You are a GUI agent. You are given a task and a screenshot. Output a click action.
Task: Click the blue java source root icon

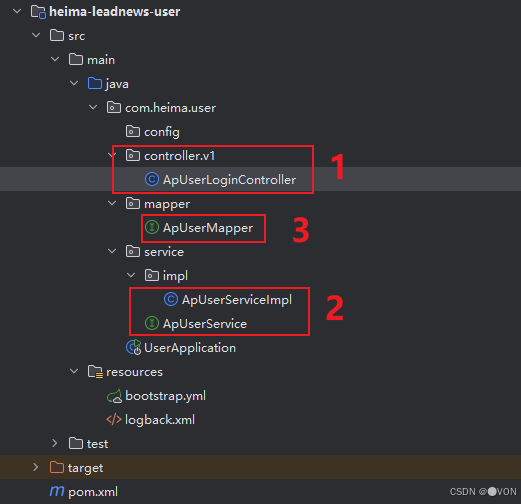(x=95, y=84)
